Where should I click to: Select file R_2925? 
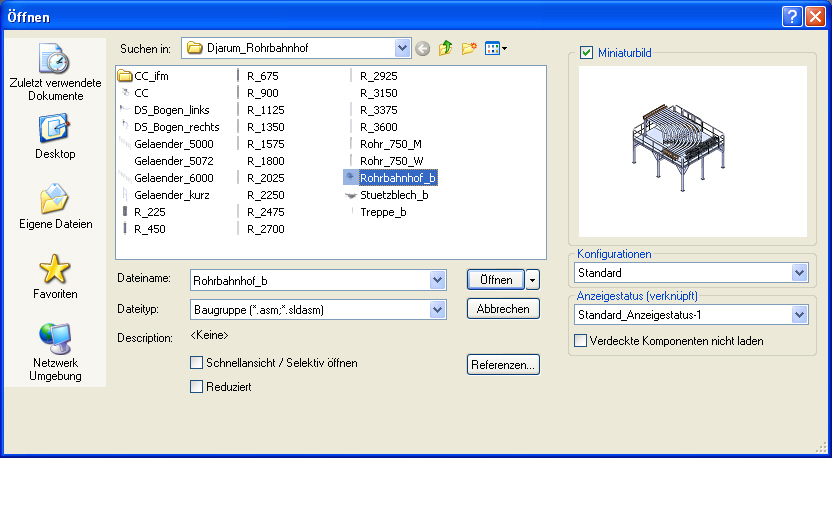379,76
